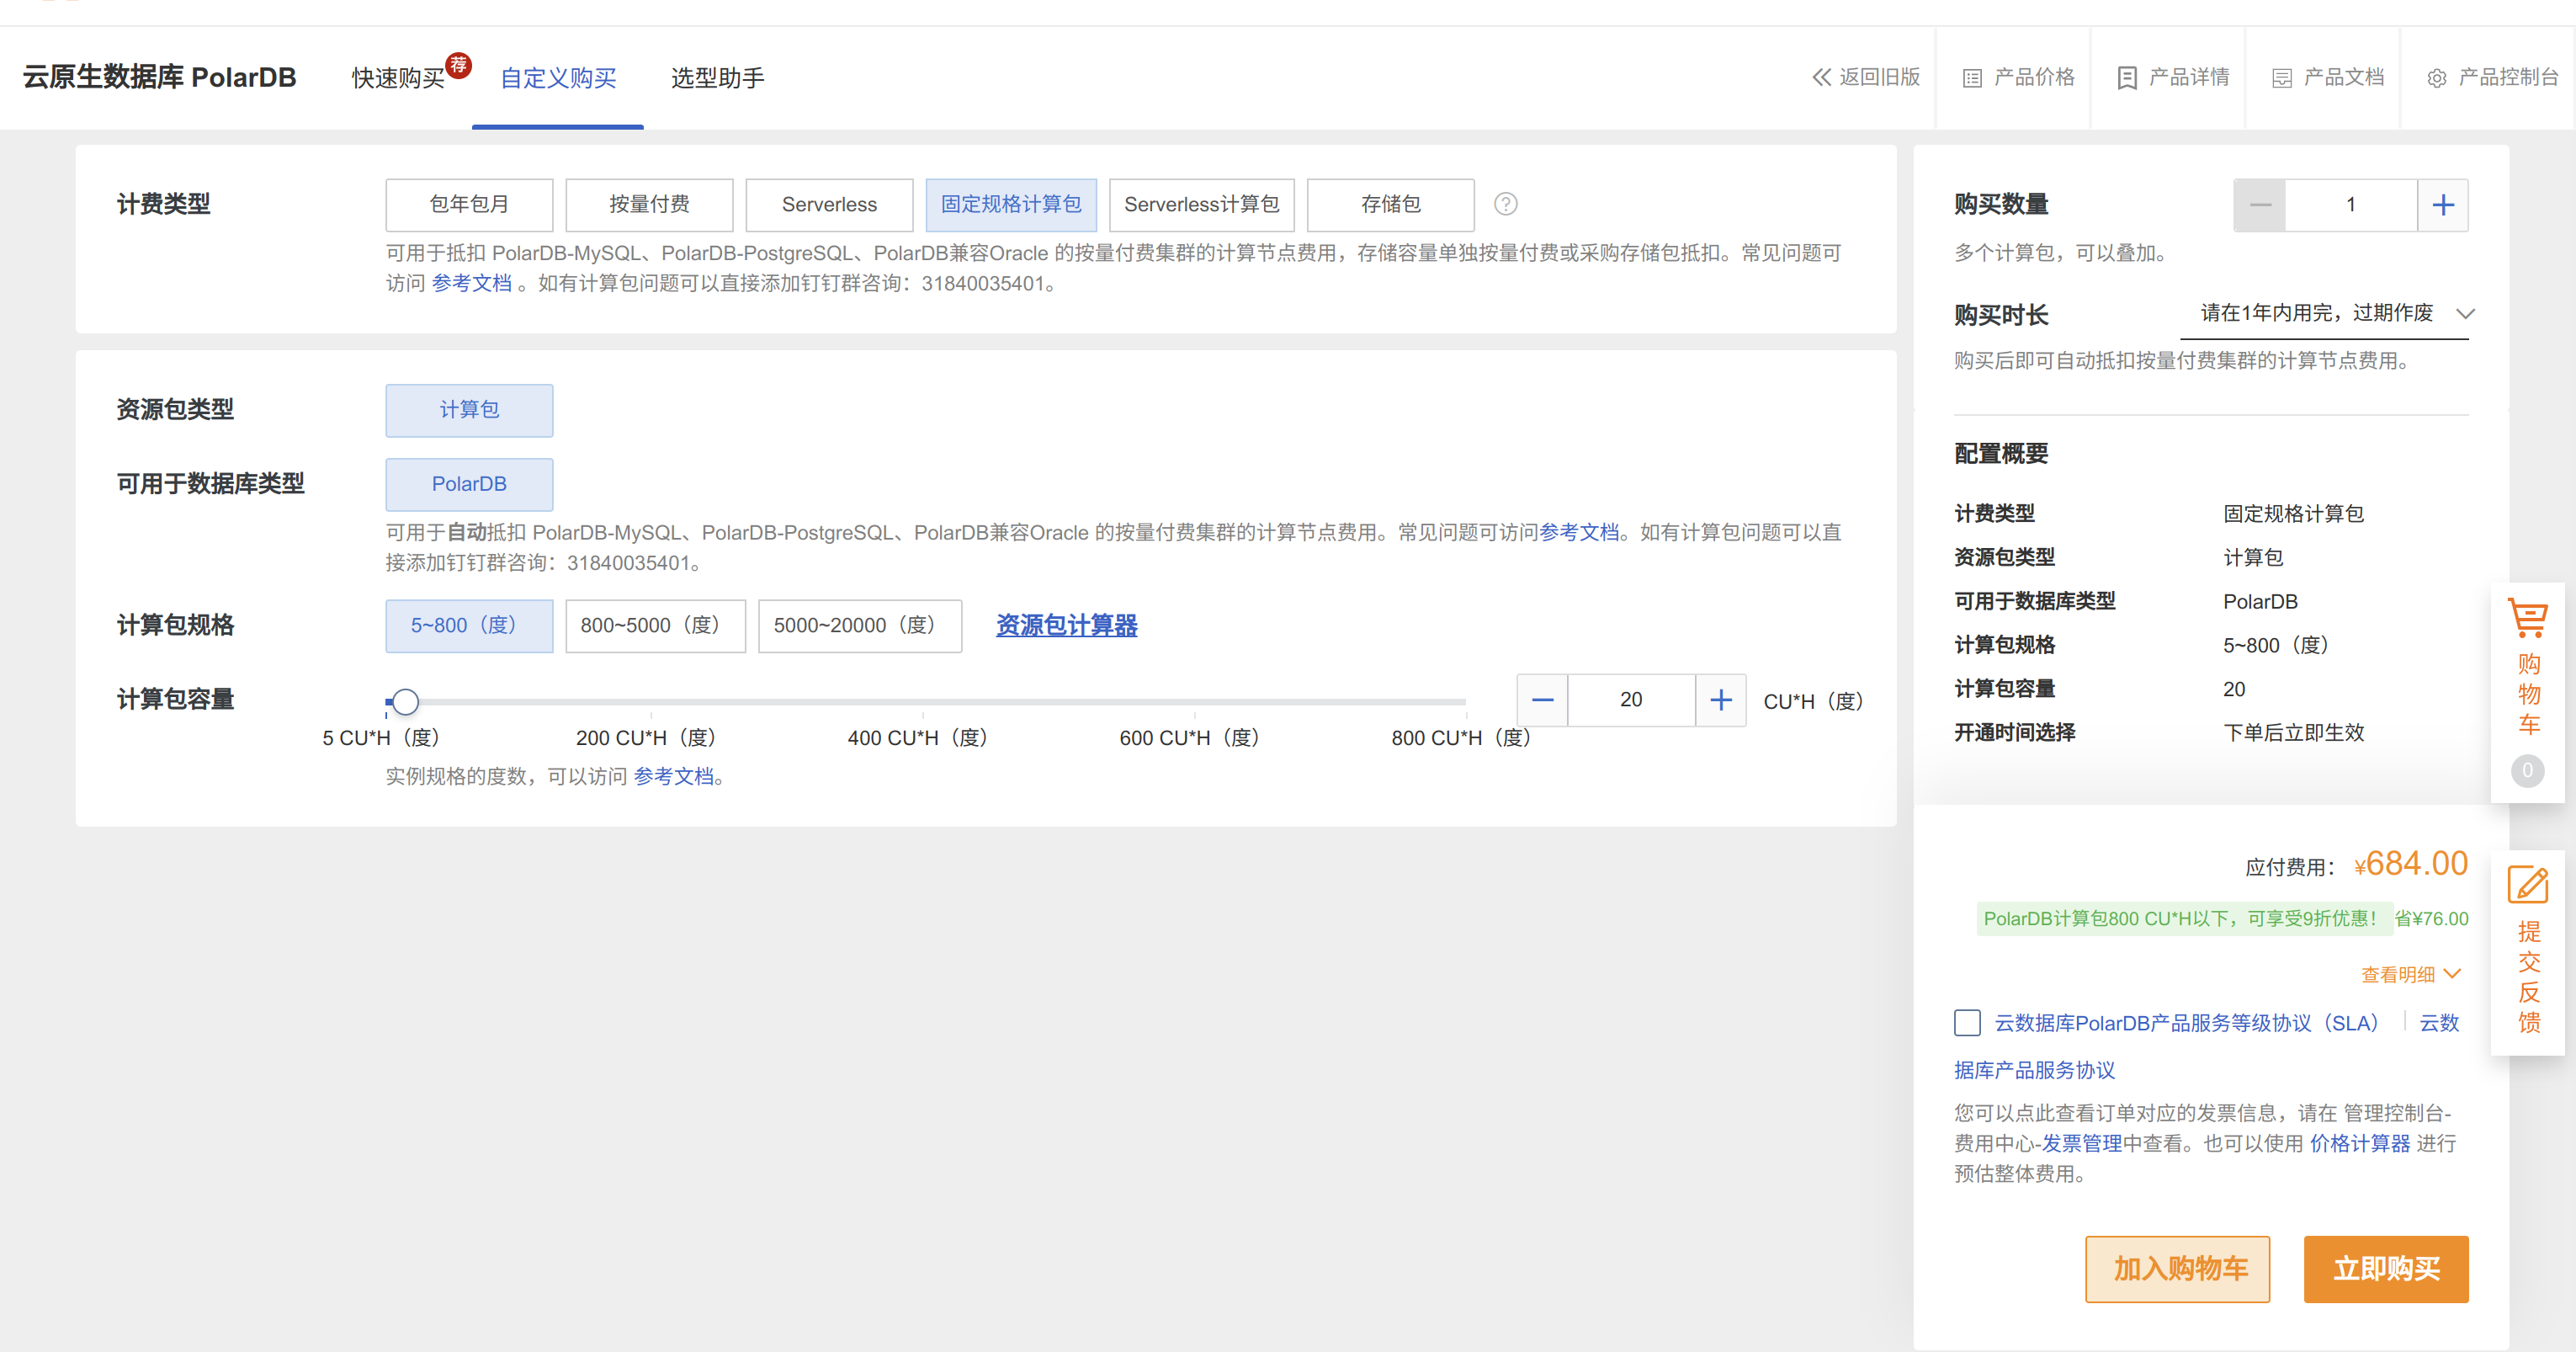Select 按量付费 billing type

[x=649, y=204]
